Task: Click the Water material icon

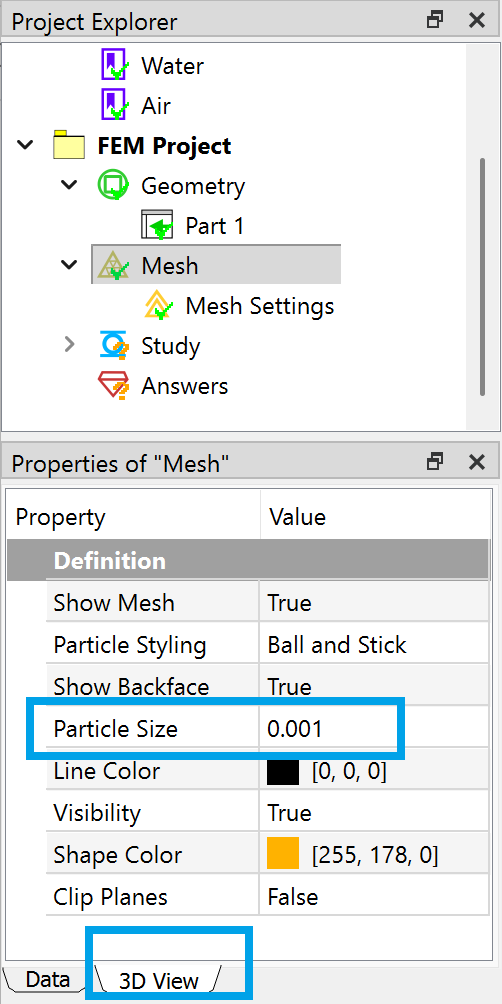Action: (113, 66)
